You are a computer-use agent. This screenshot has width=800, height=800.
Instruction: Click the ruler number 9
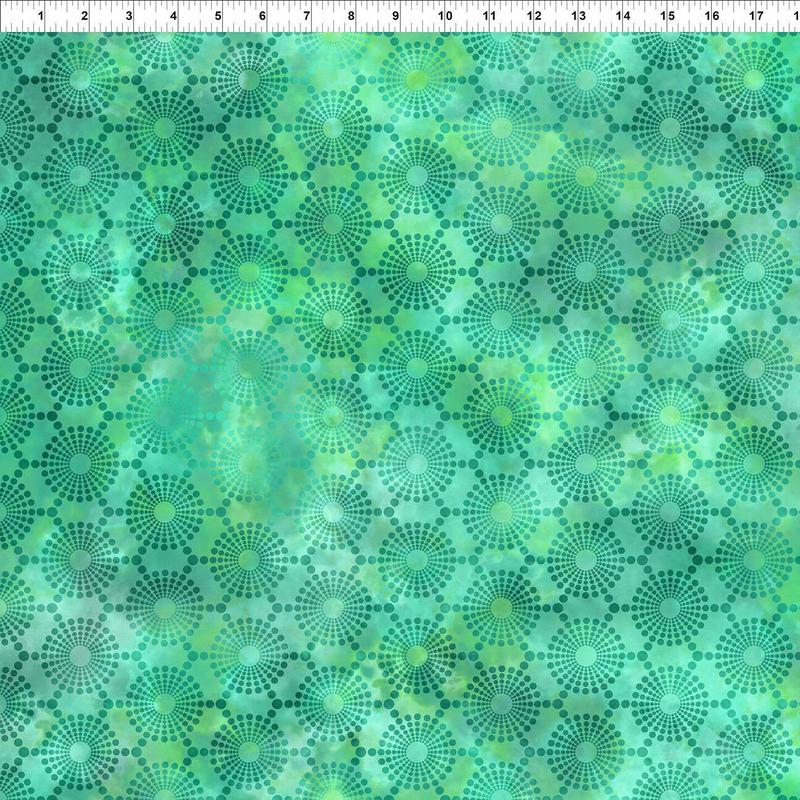(395, 16)
